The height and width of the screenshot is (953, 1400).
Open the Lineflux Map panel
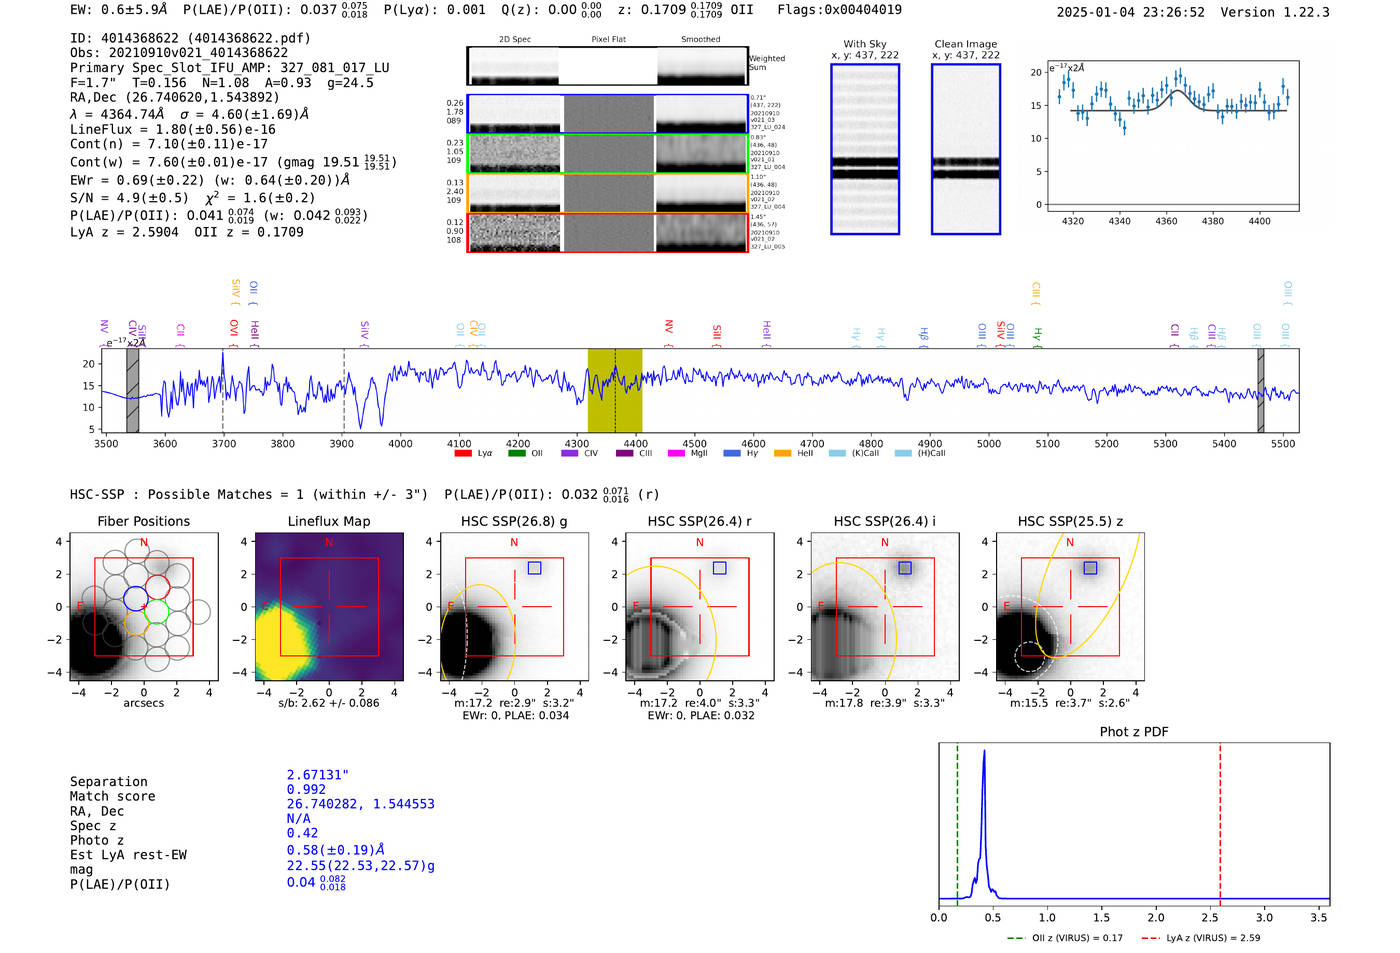329,606
